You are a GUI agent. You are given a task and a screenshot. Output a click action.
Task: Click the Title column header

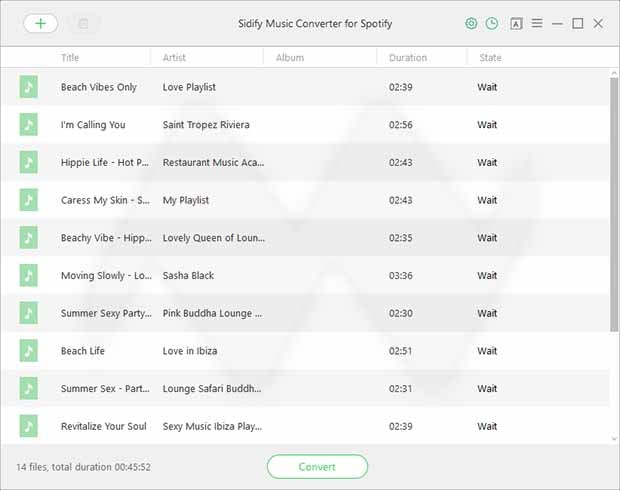[x=70, y=58]
